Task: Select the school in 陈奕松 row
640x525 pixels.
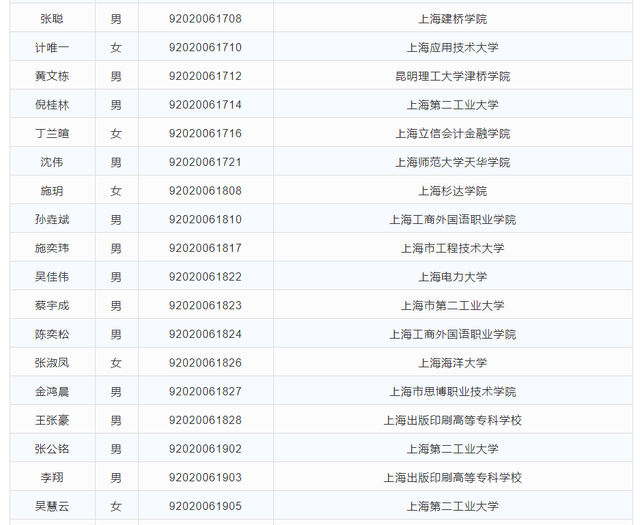Action: coord(453,334)
